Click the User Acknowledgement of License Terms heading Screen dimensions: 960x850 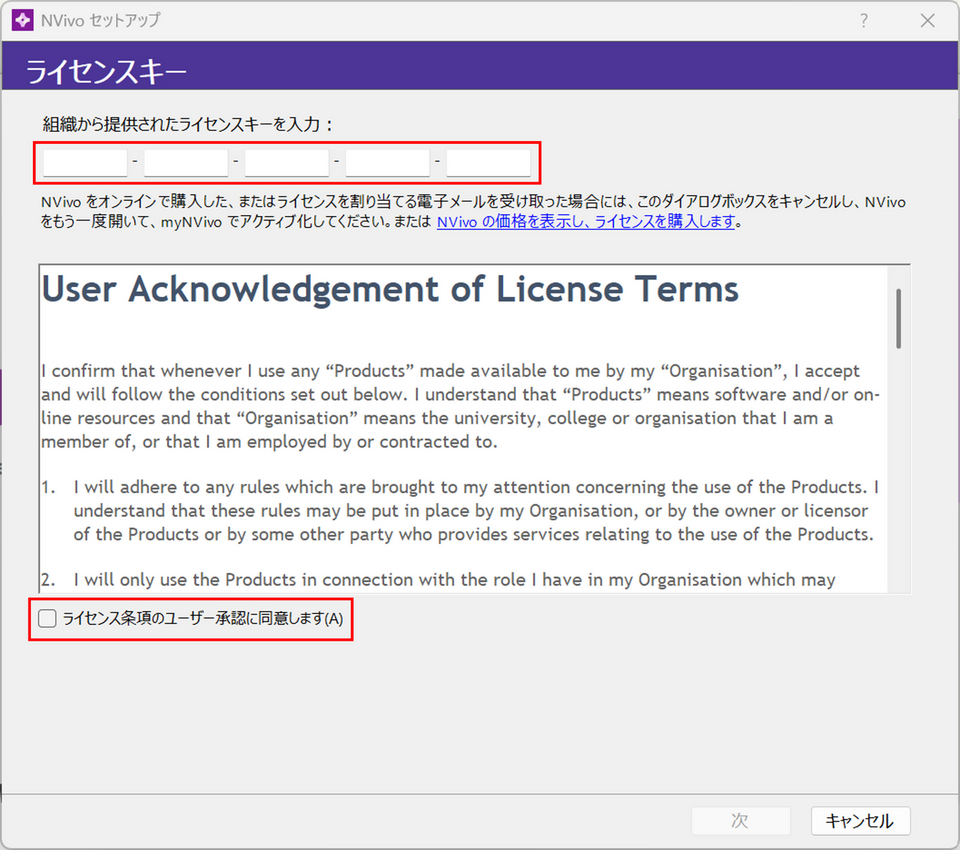click(x=390, y=290)
